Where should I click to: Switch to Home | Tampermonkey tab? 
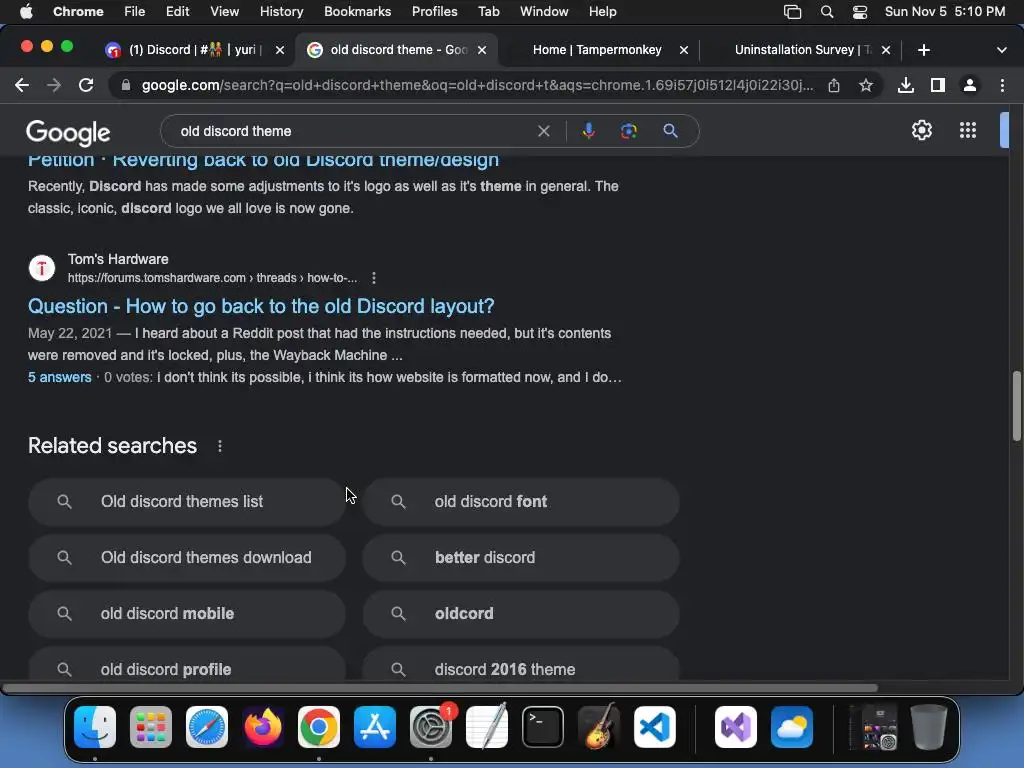(x=597, y=50)
